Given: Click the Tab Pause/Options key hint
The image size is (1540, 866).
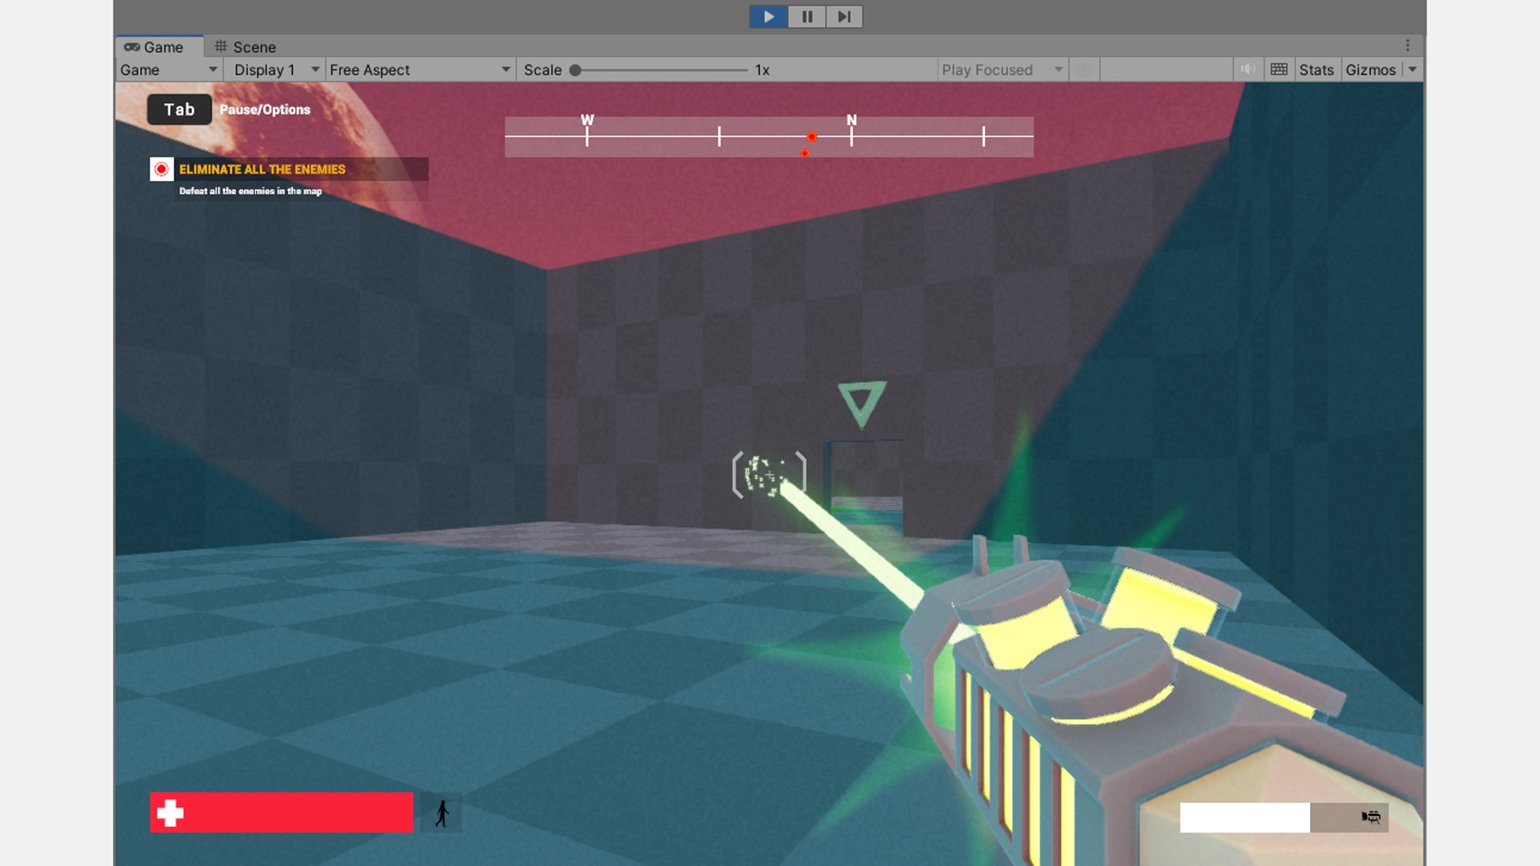Looking at the screenshot, I should (179, 110).
